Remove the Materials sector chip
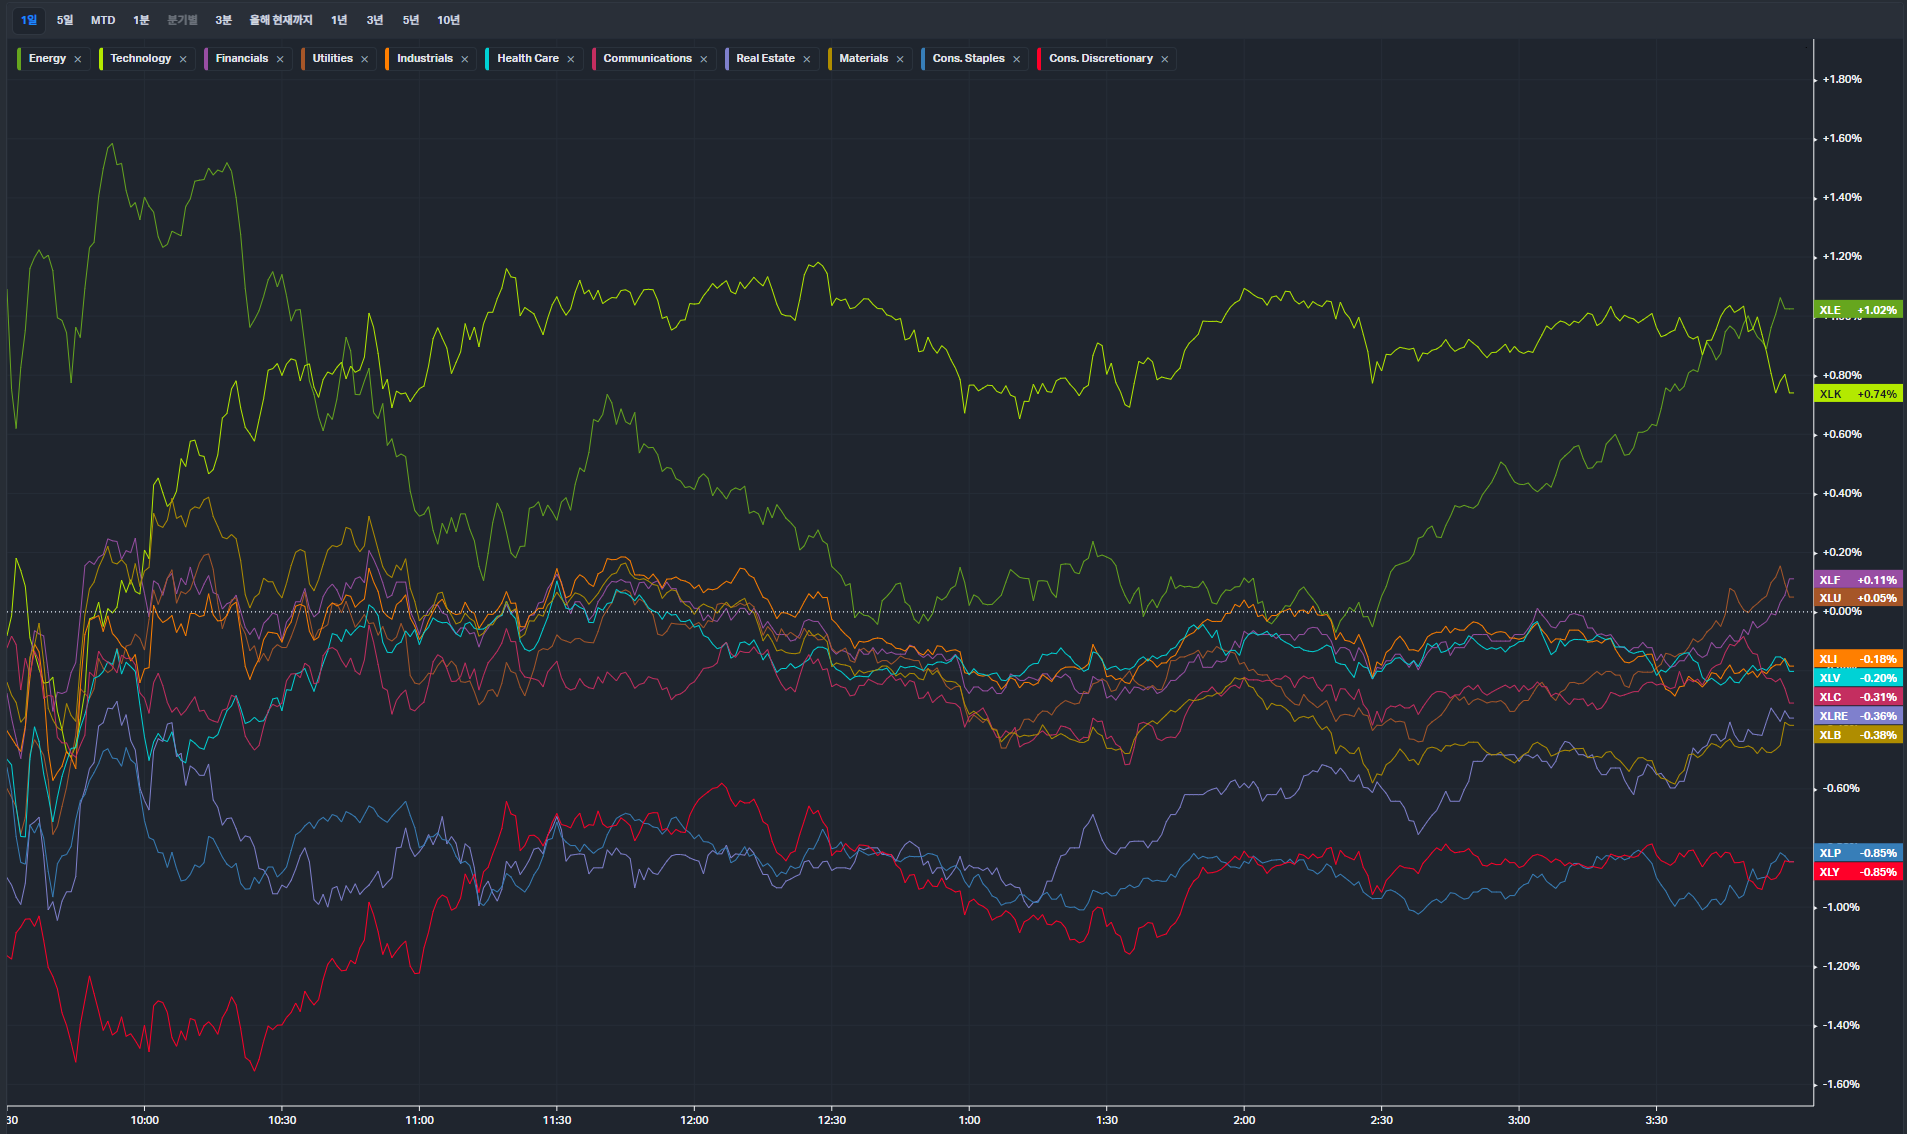The width and height of the screenshot is (1907, 1134). point(900,59)
